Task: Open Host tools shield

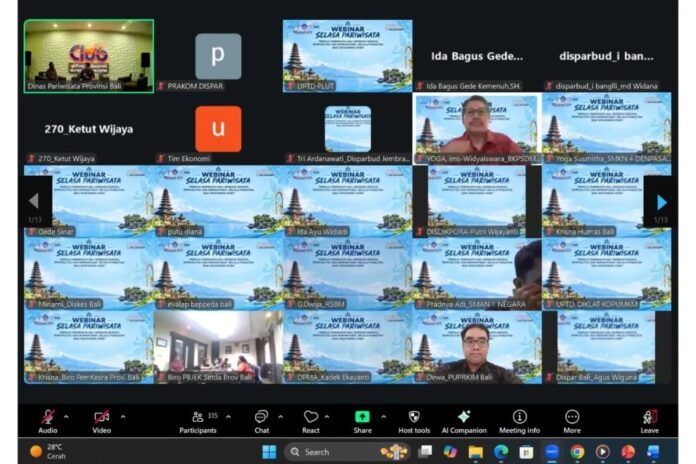Action: point(414,421)
